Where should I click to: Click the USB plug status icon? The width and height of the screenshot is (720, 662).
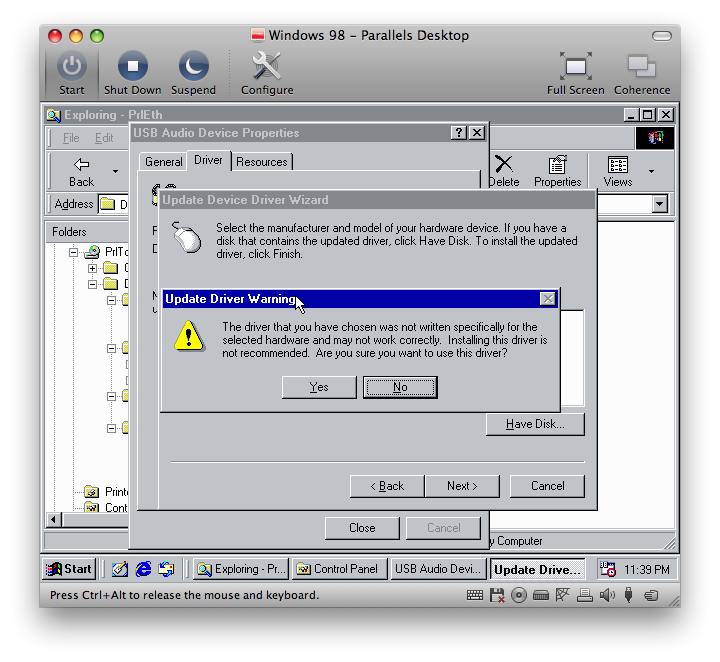628,595
